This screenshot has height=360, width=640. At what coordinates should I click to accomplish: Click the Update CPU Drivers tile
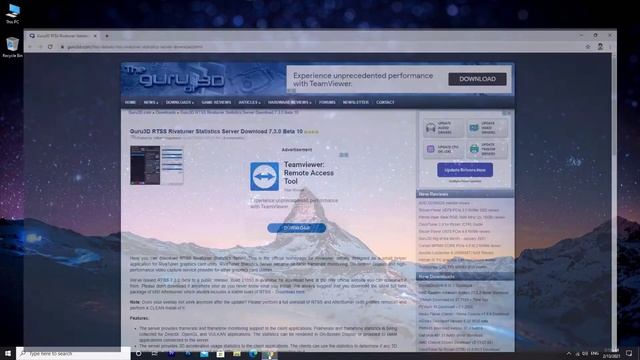click(x=443, y=149)
